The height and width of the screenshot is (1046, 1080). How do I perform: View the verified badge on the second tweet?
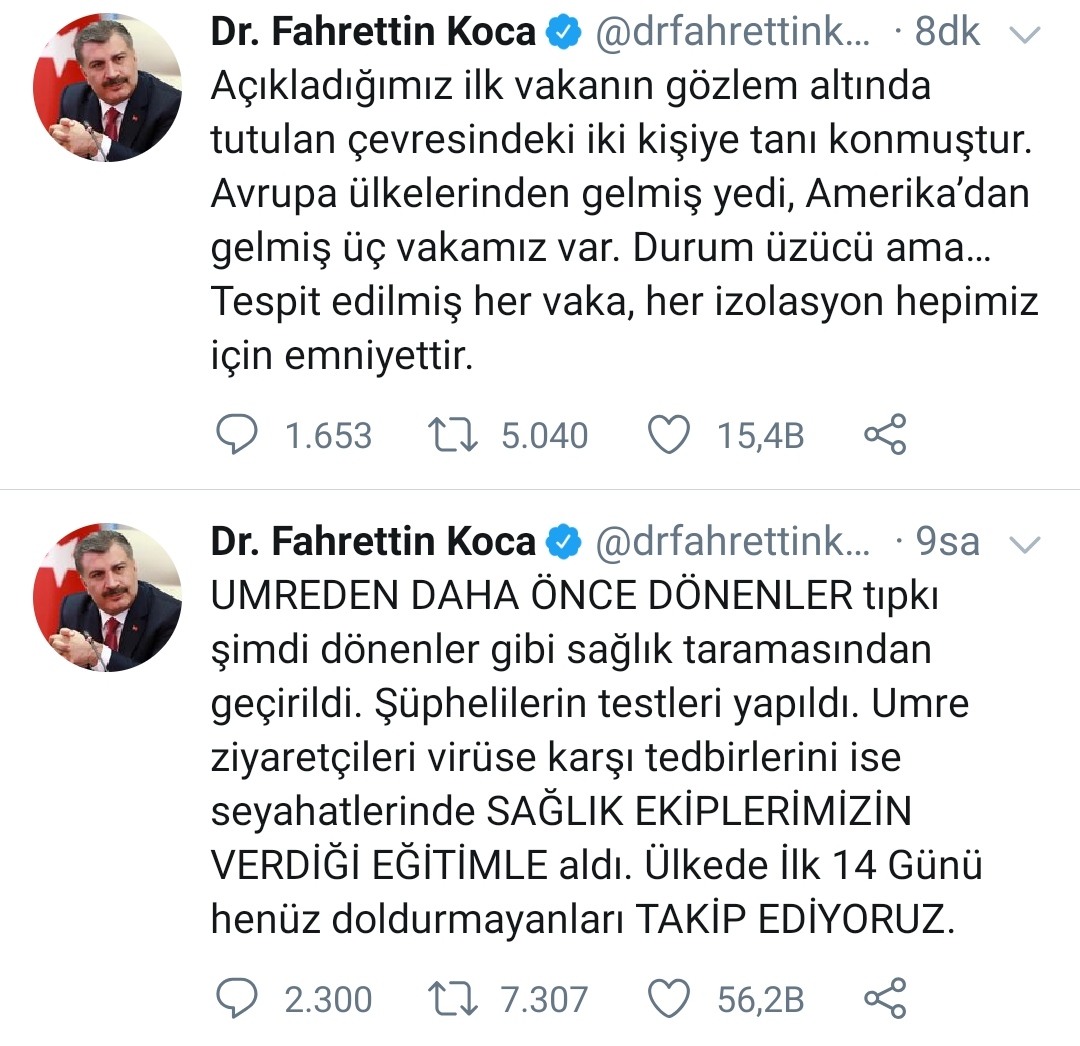pyautogui.click(x=563, y=543)
